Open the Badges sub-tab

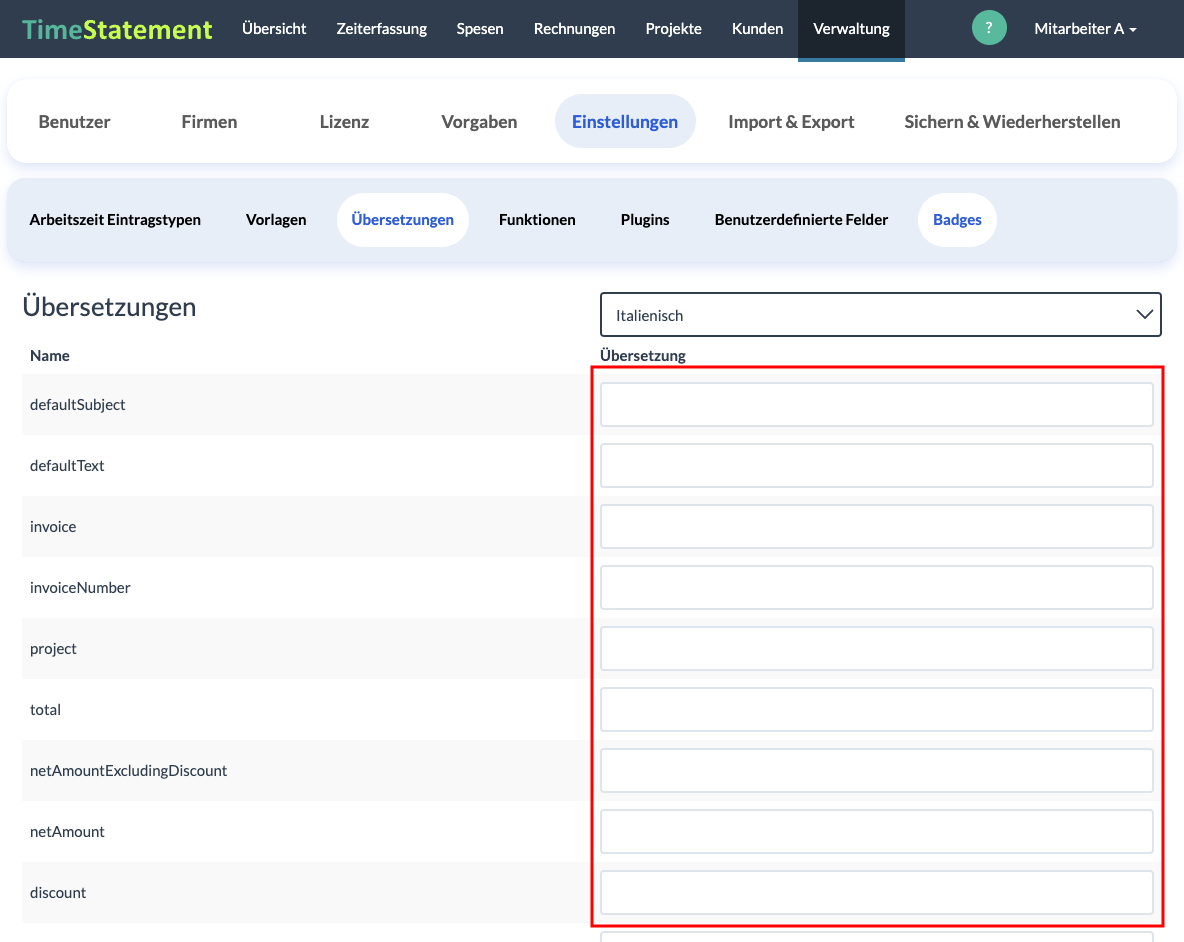coord(957,220)
